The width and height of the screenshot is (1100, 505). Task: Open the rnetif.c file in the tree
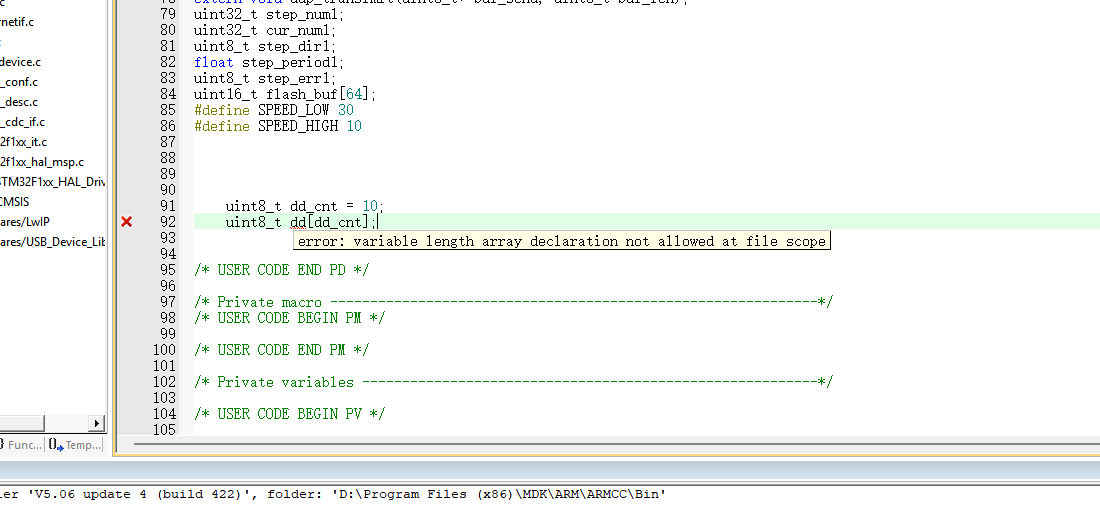(17, 22)
